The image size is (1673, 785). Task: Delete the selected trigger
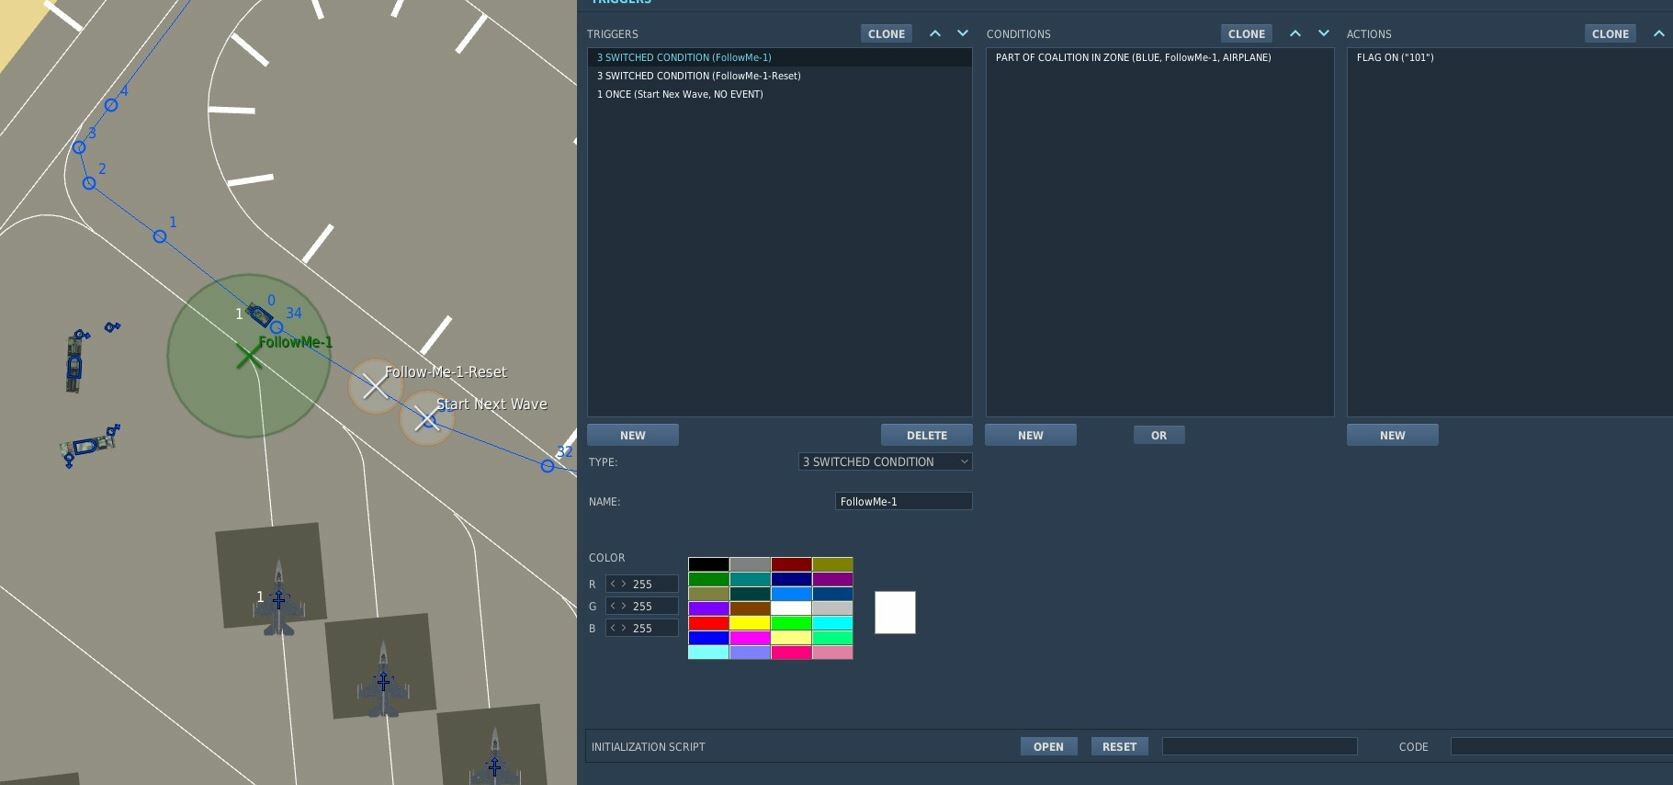coord(926,435)
